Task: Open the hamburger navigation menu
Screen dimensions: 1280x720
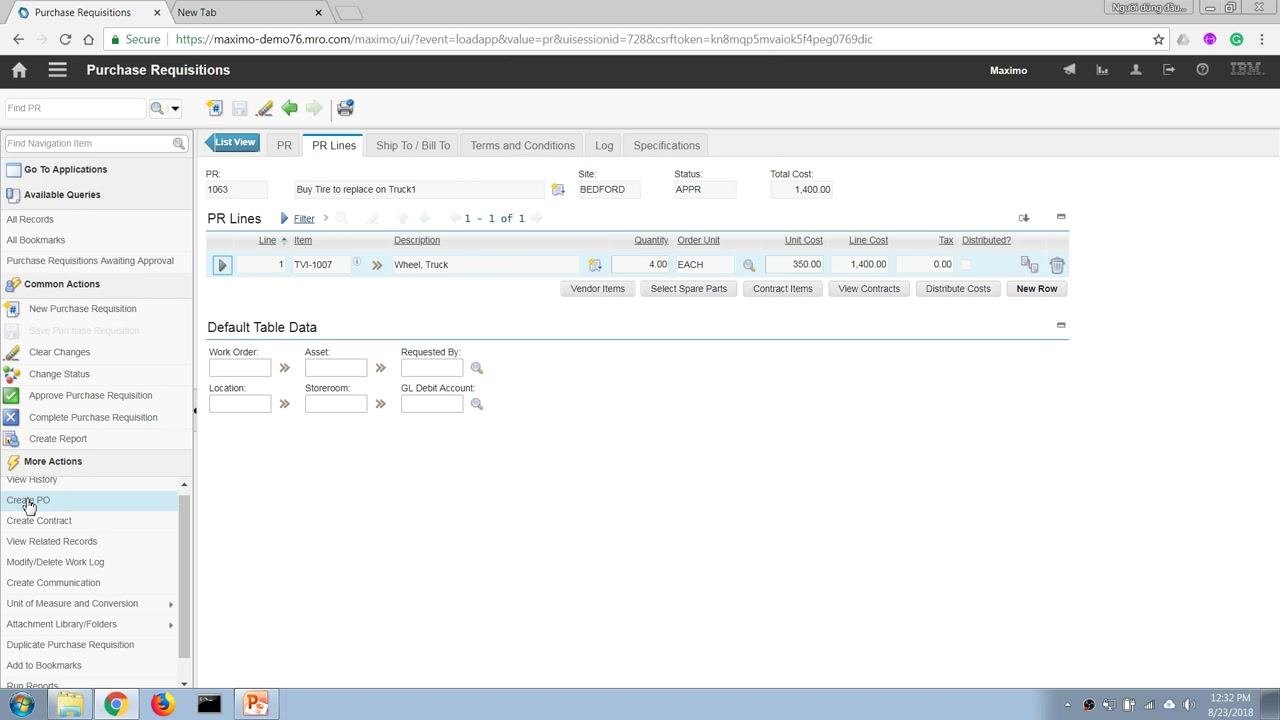Action: (x=57, y=70)
